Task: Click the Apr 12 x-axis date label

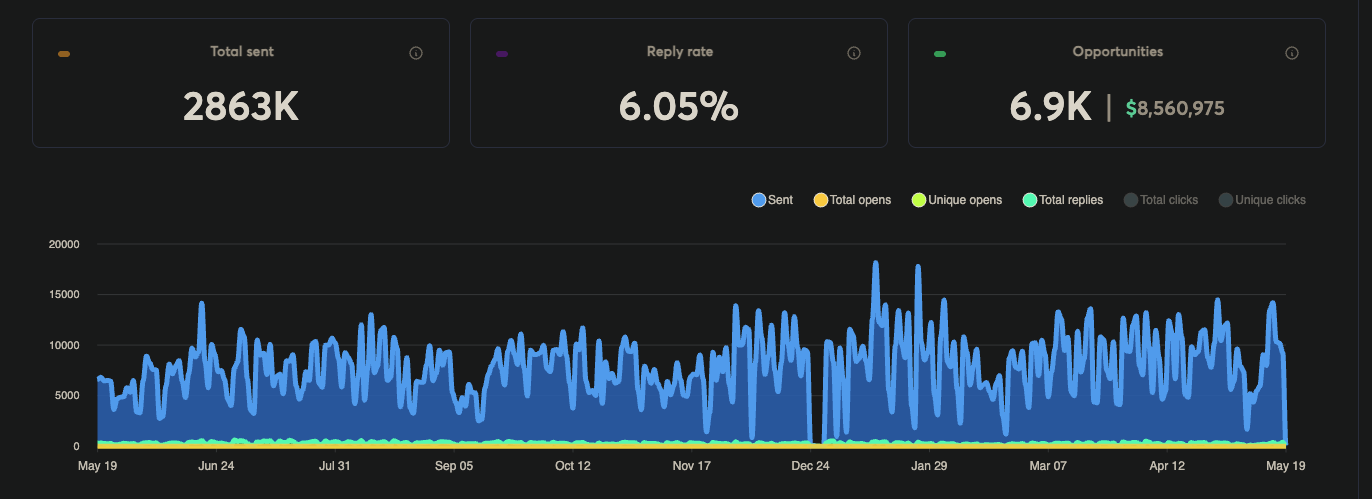Action: (1167, 466)
